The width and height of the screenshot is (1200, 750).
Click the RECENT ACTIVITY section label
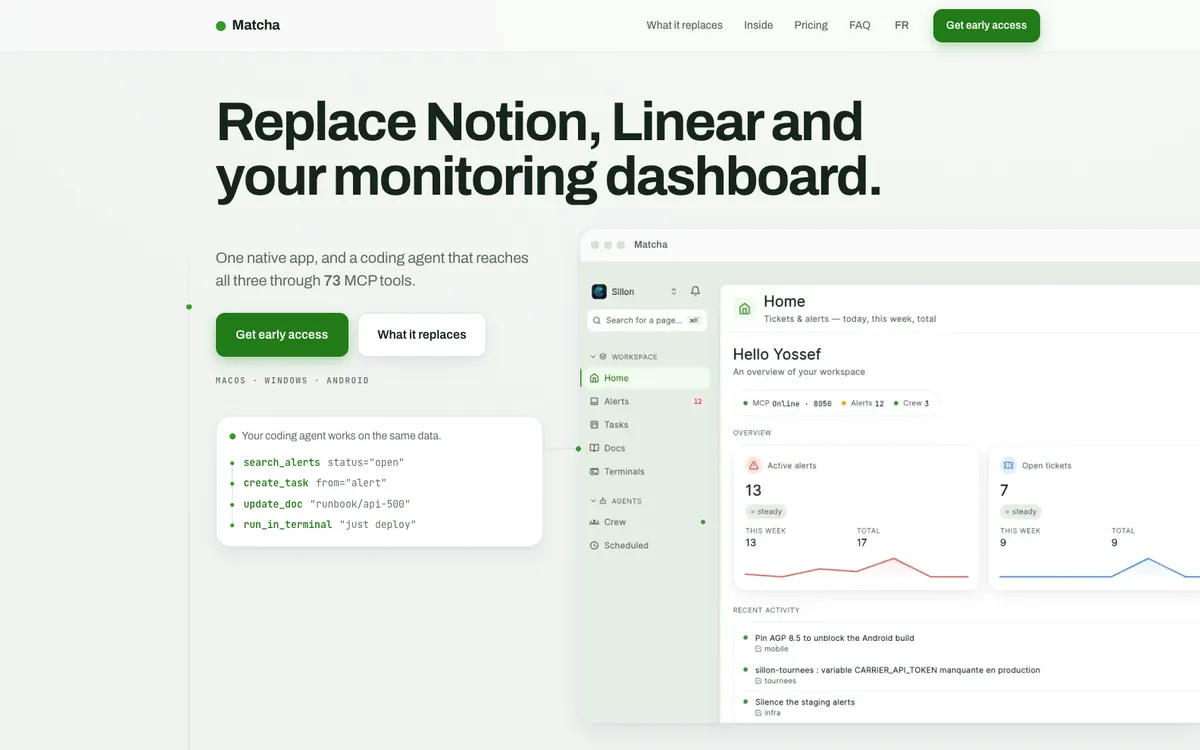pyautogui.click(x=766, y=610)
